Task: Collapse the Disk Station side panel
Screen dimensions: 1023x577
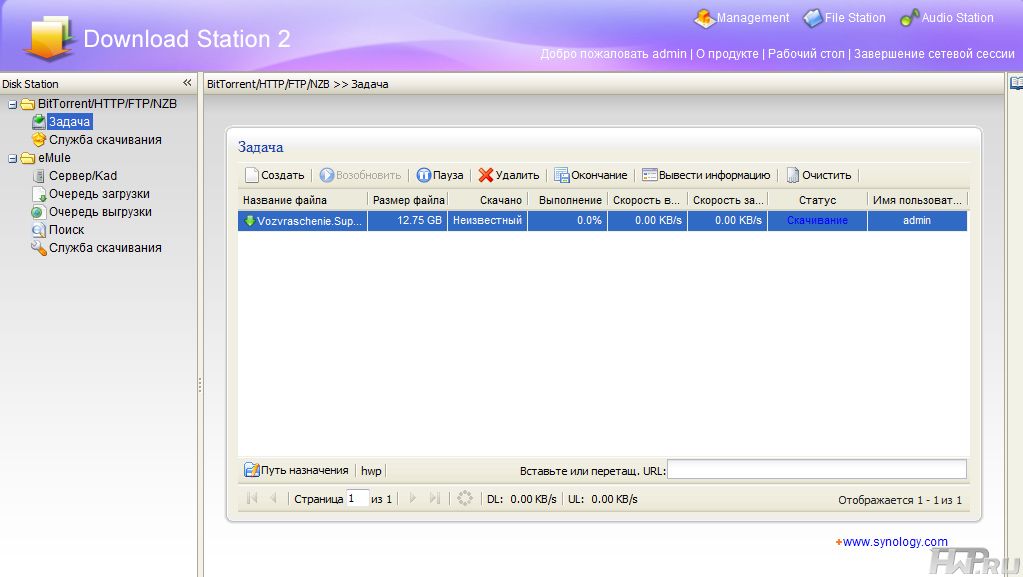Action: [x=187, y=84]
